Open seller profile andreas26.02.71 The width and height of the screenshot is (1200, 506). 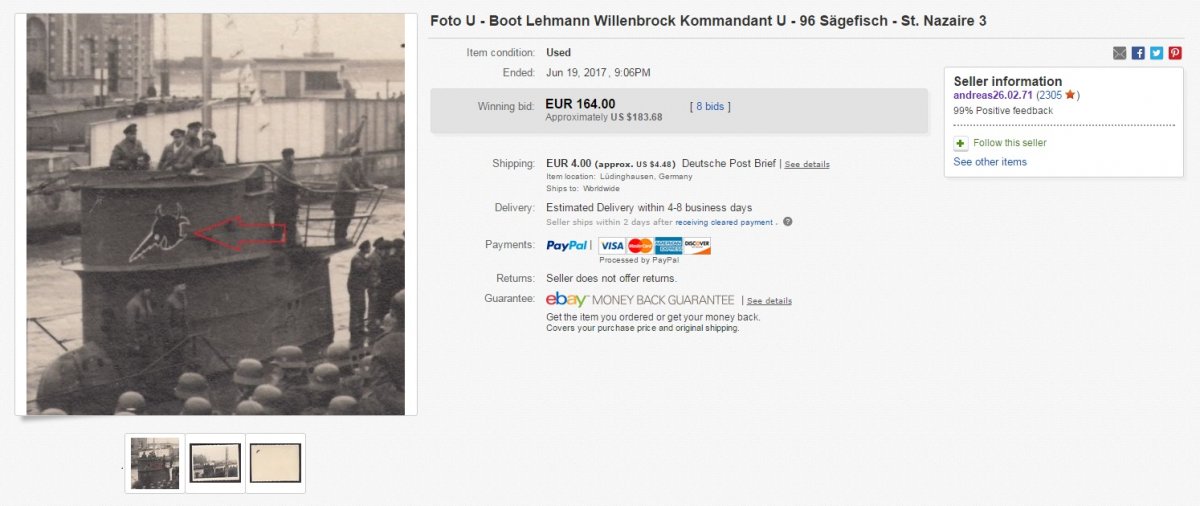click(993, 95)
